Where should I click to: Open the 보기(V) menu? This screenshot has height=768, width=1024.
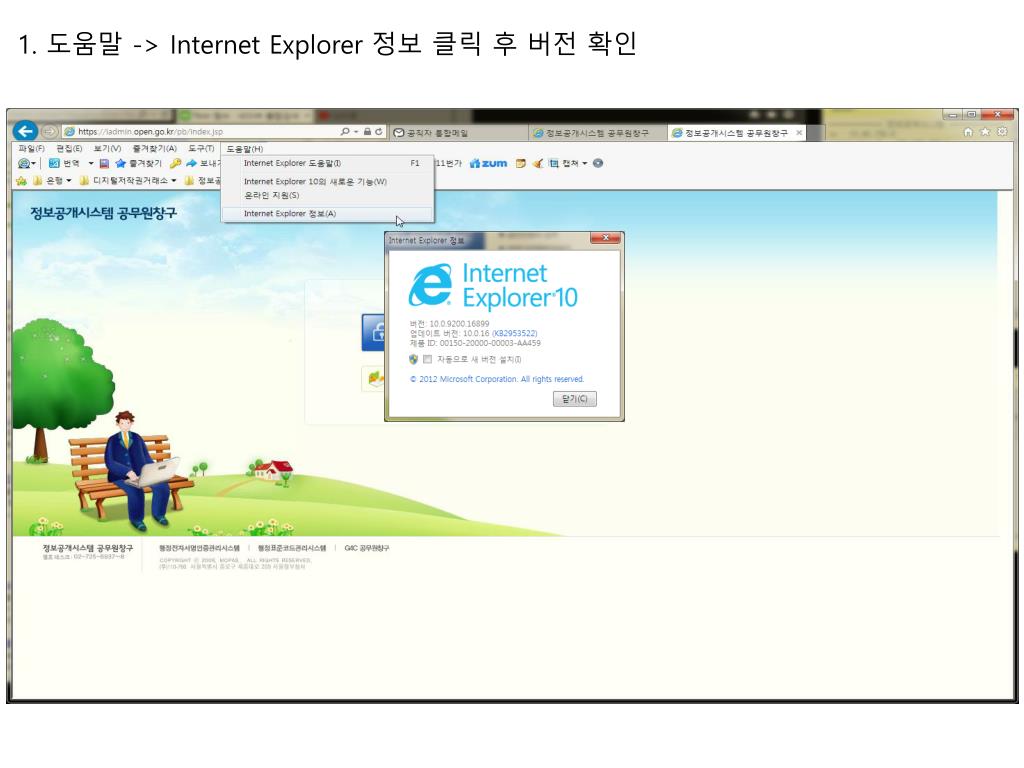pyautogui.click(x=107, y=149)
